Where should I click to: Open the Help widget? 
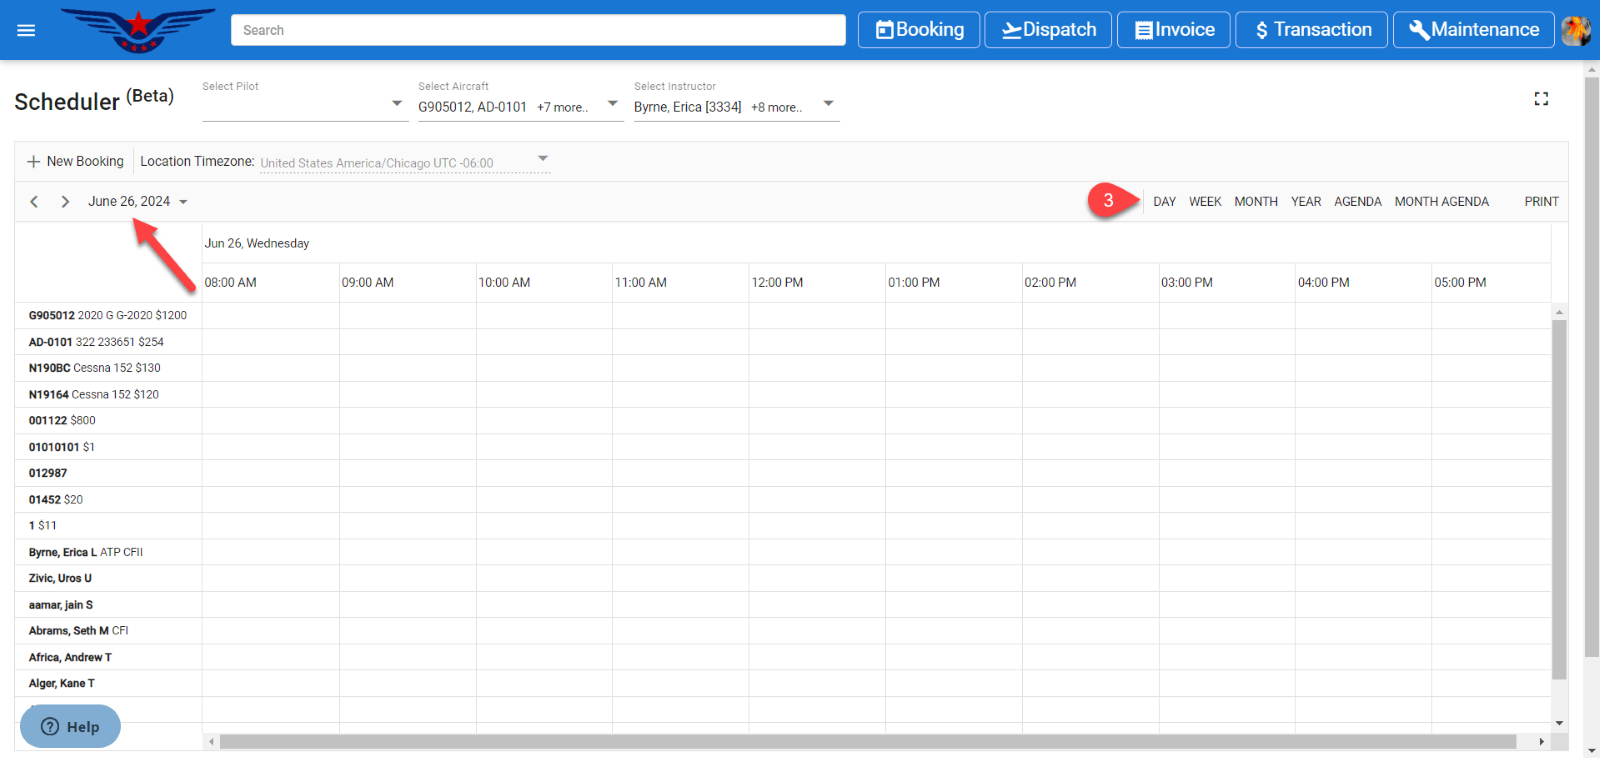pos(70,727)
